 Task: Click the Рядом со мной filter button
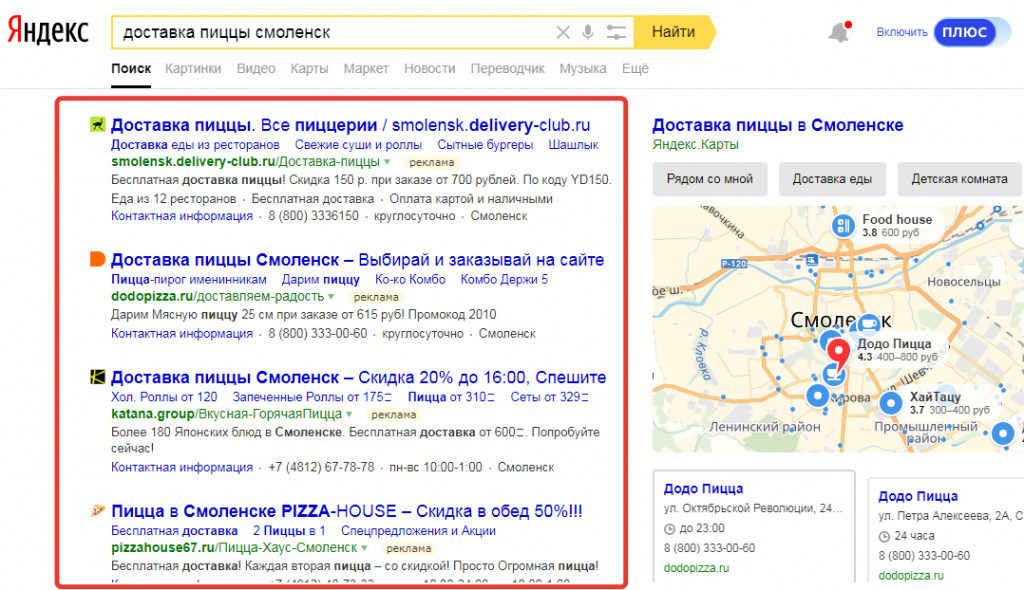(x=709, y=179)
